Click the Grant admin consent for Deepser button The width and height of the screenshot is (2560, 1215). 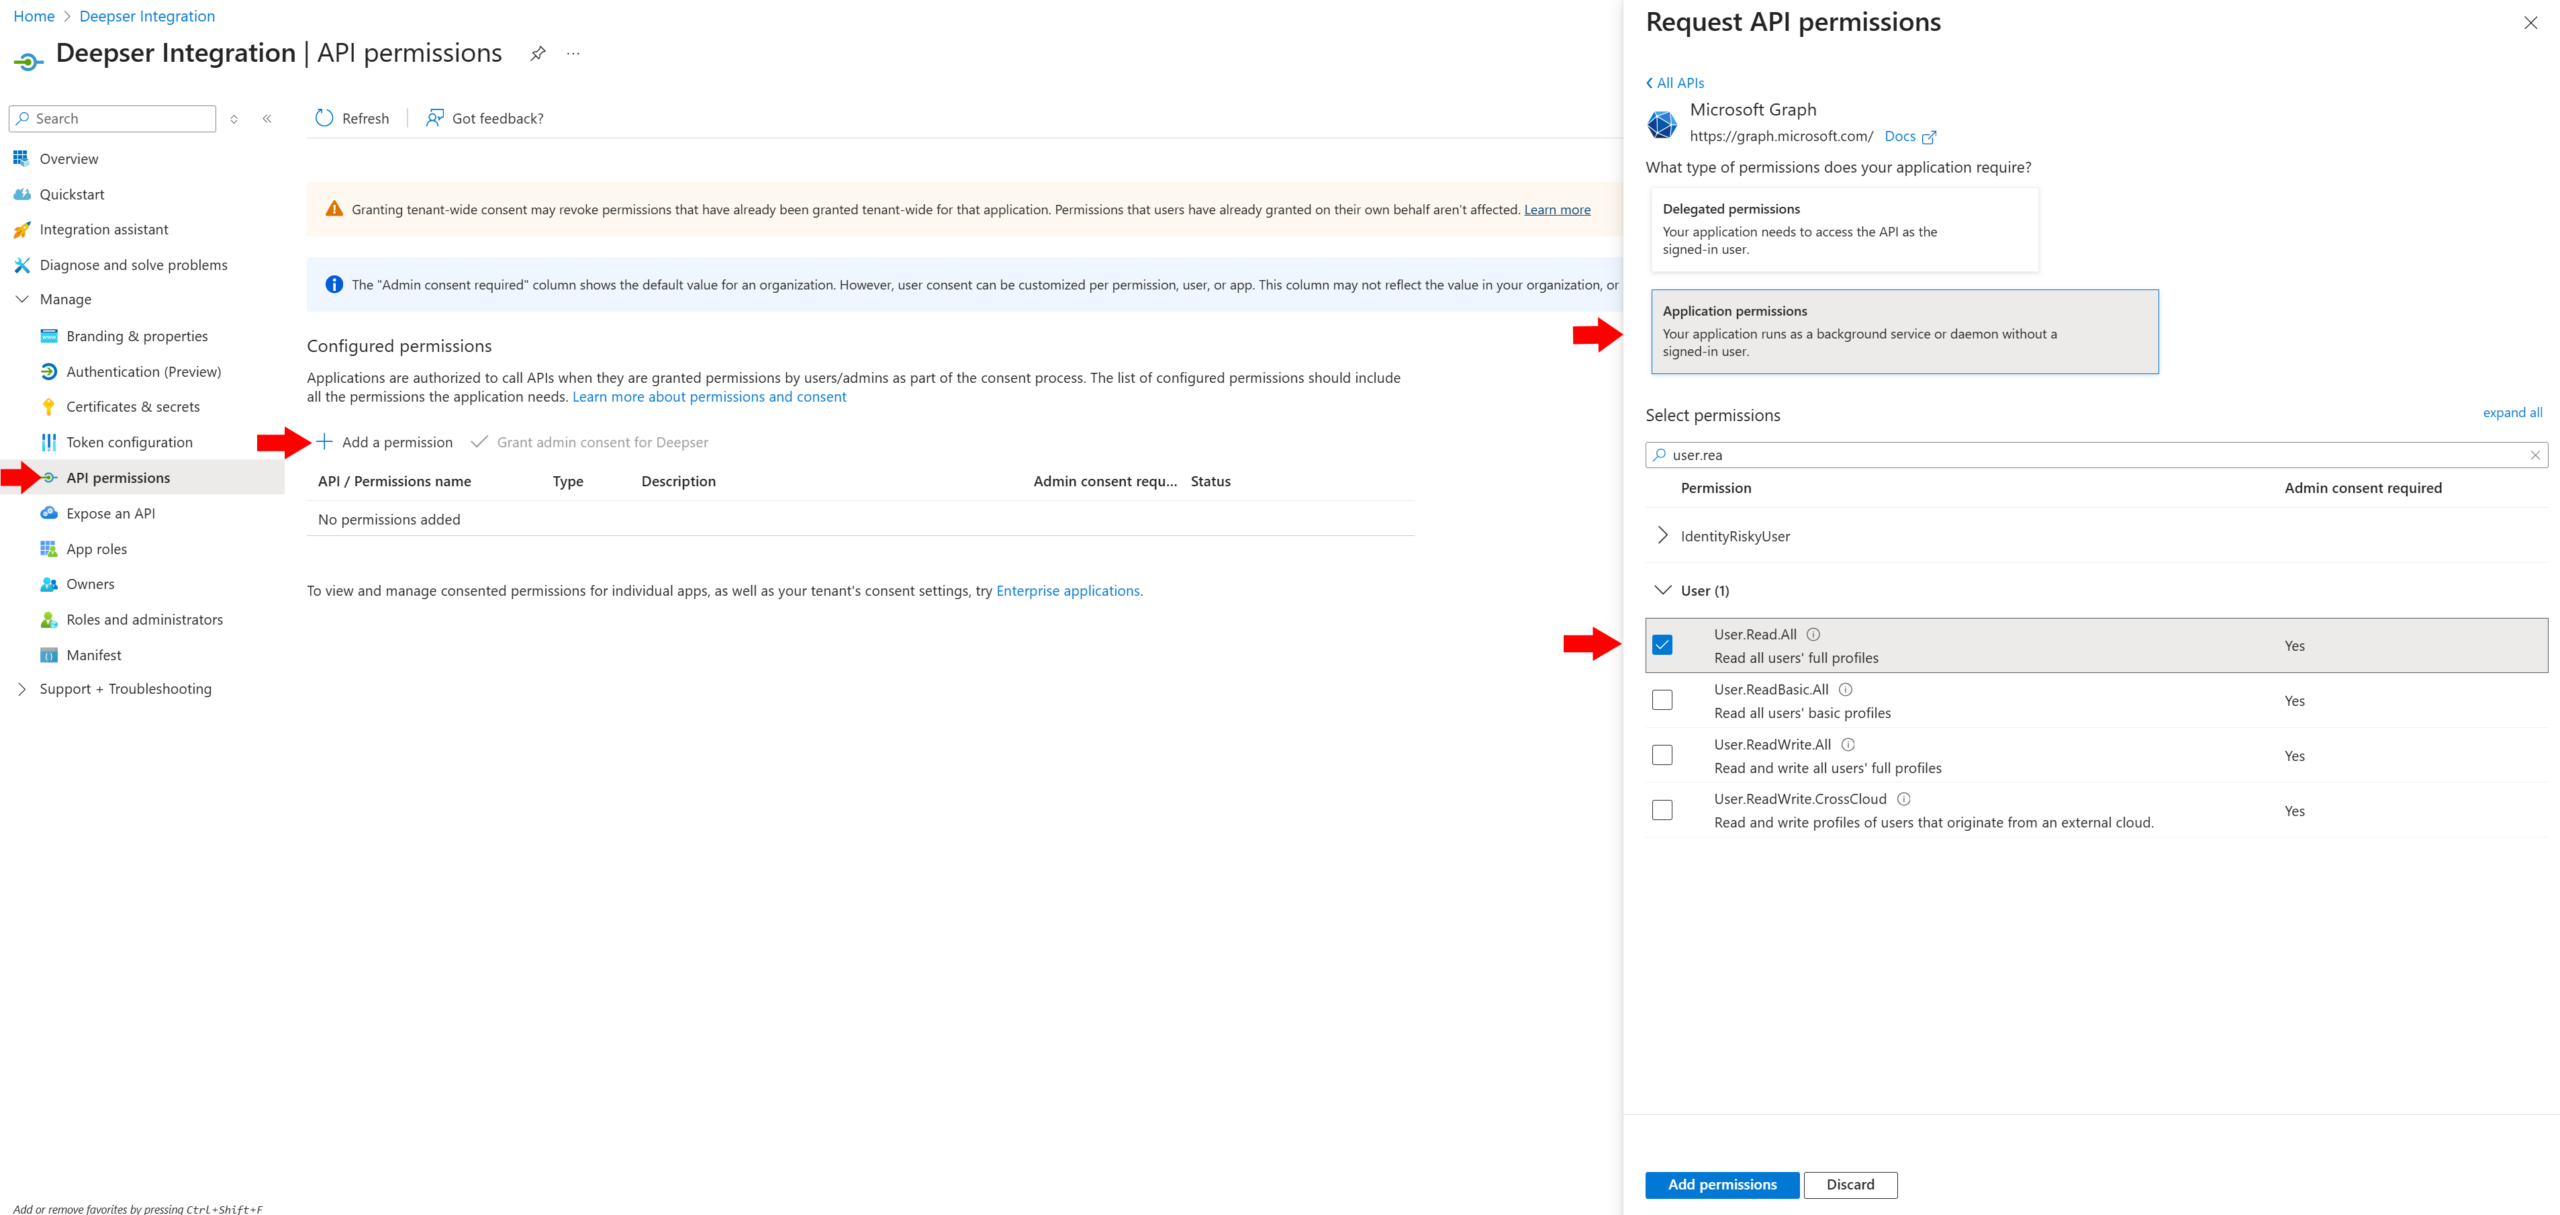pos(590,442)
